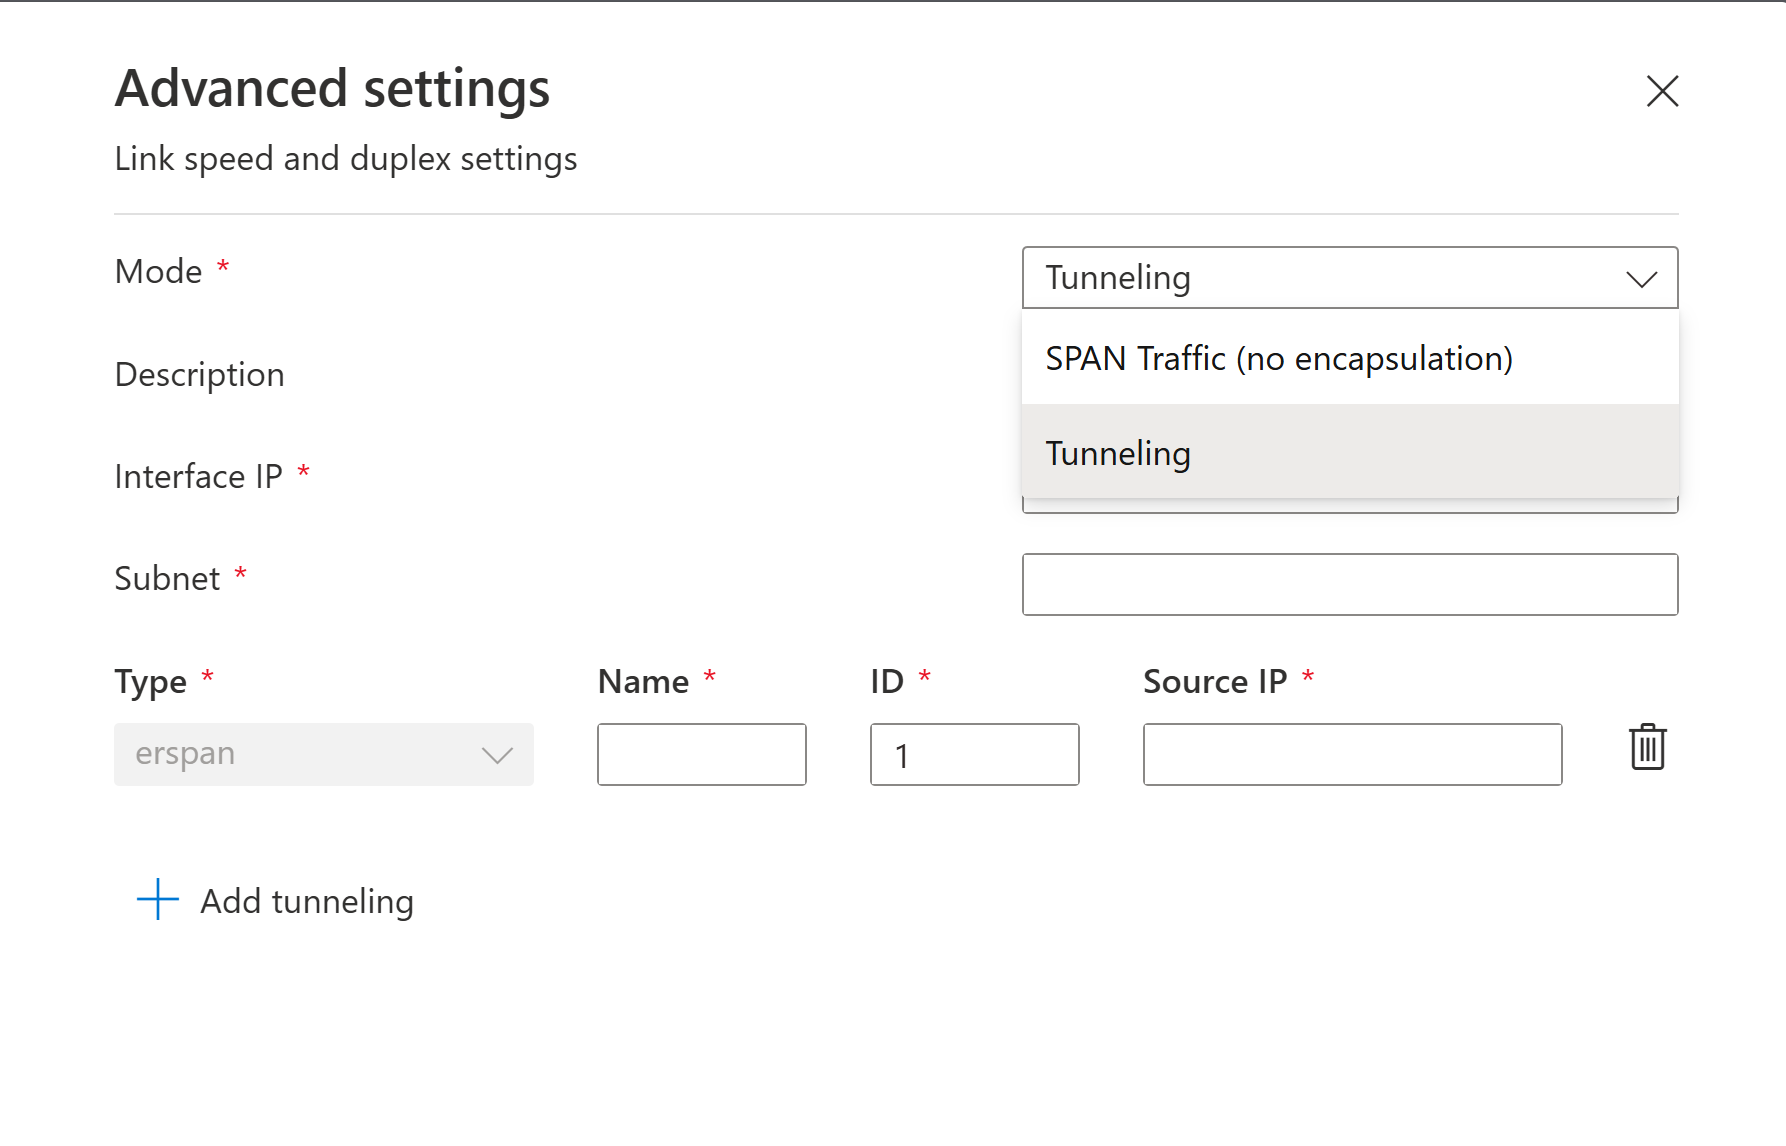Viewport: 1786px width, 1146px height.
Task: Choose Tunneling from the Mode list
Action: point(1118,453)
